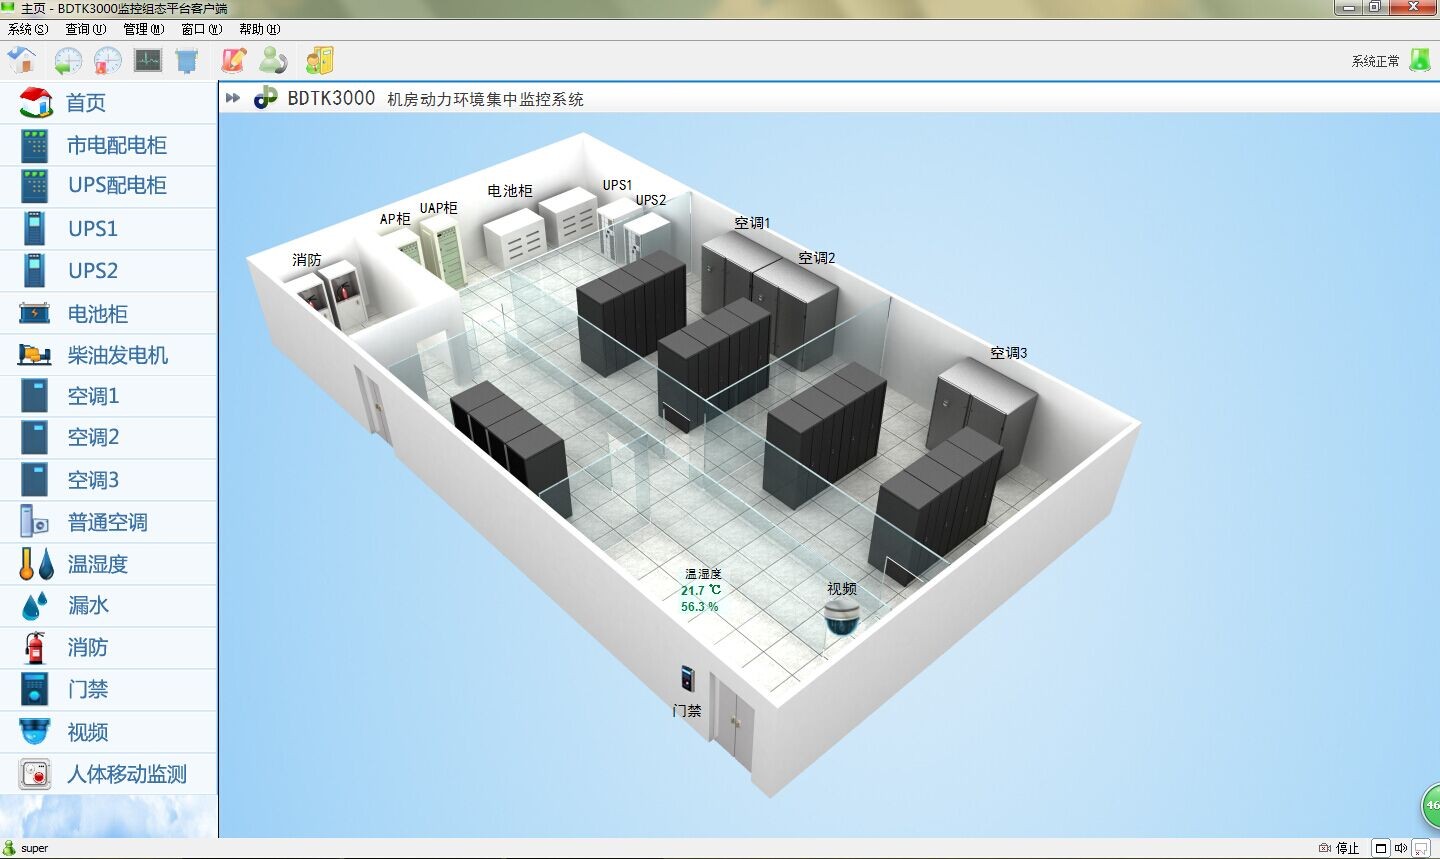This screenshot has height=859, width=1440.
Task: Click the edit notepad toolbar icon
Action: [x=234, y=61]
